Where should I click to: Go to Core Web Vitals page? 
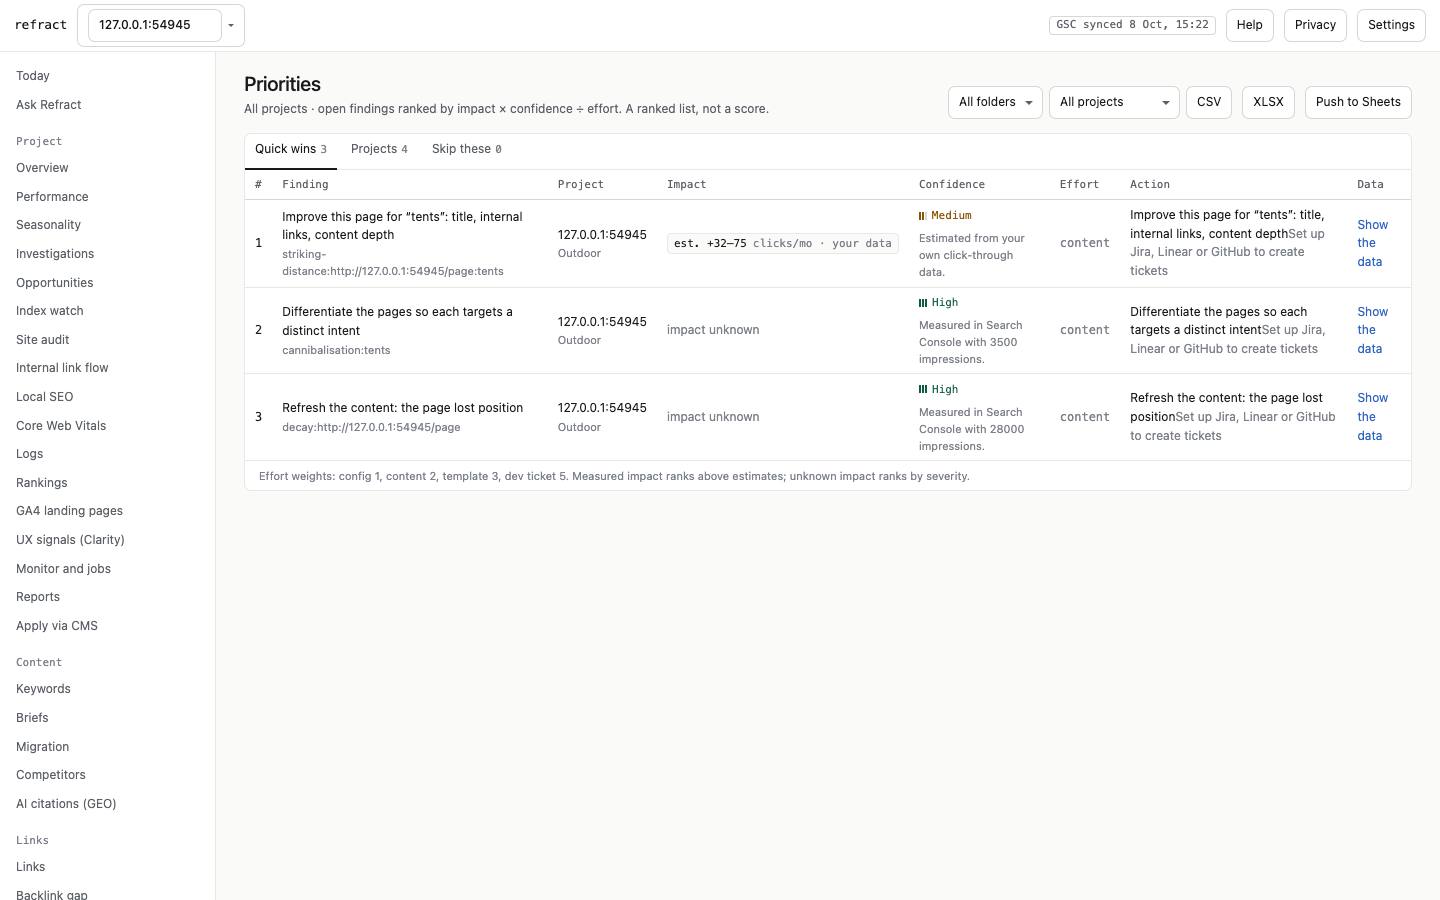click(61, 426)
